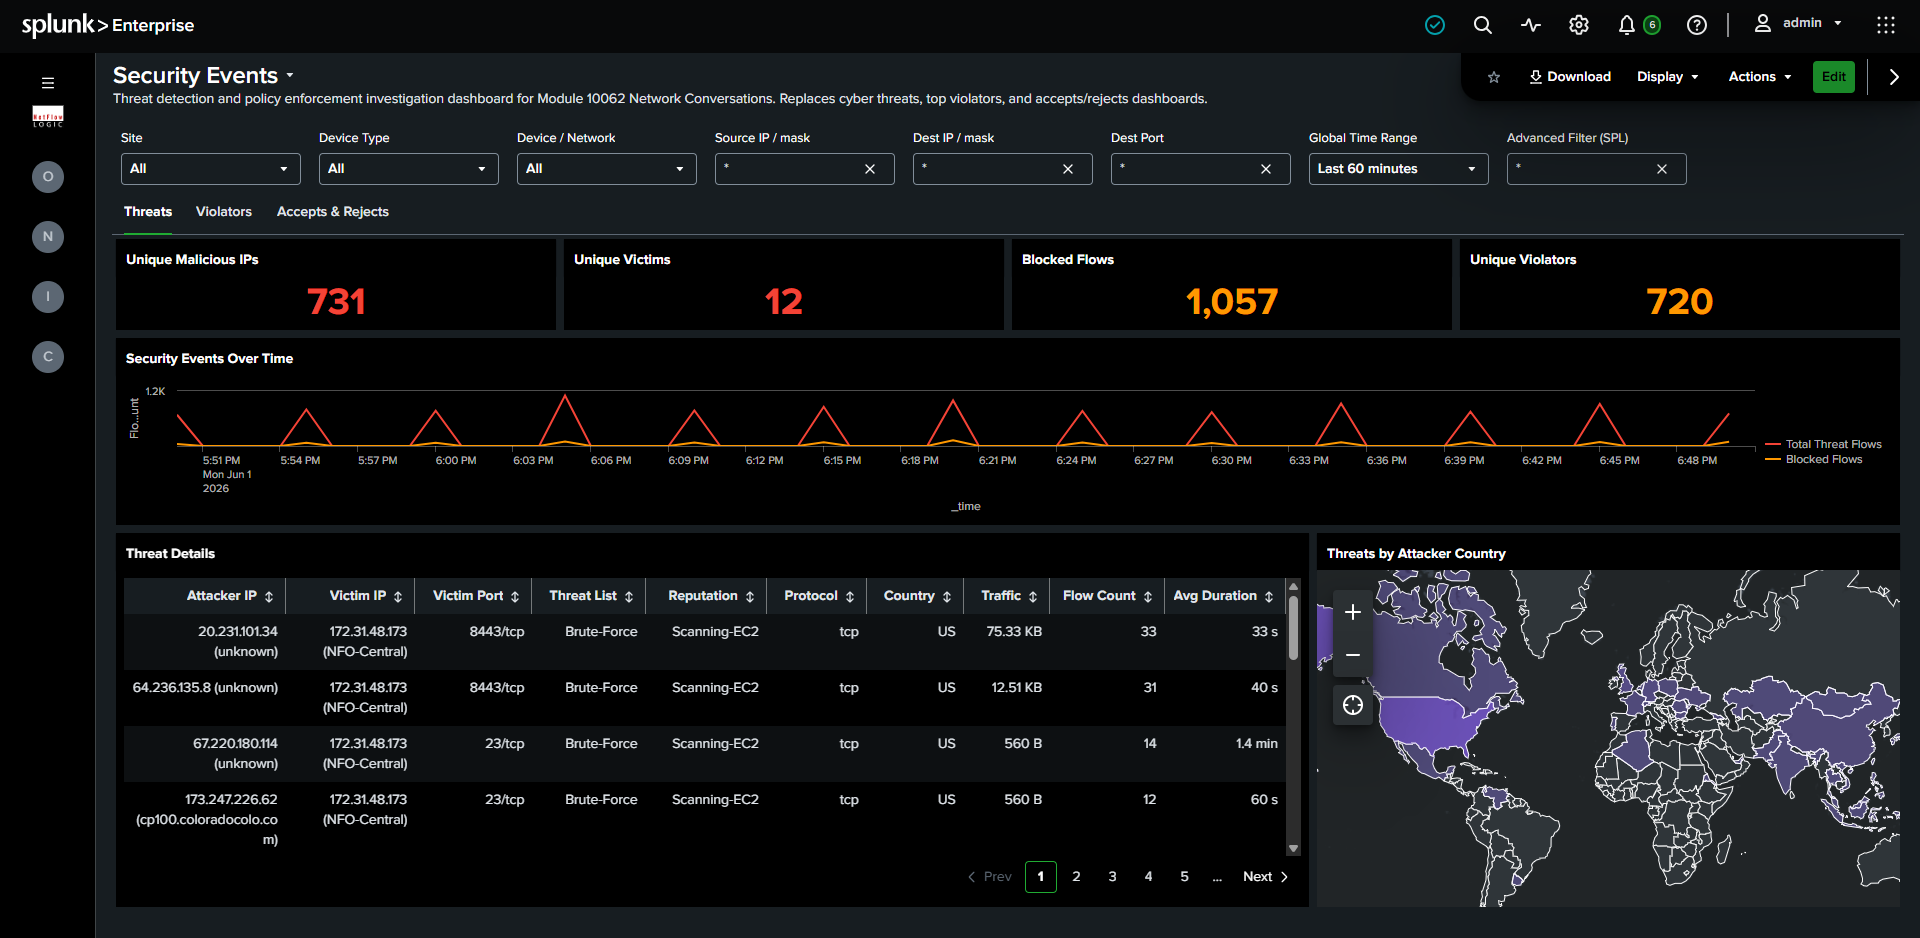The height and width of the screenshot is (938, 1920).
Task: Expand the Security Events title dropdown
Action: [290, 76]
